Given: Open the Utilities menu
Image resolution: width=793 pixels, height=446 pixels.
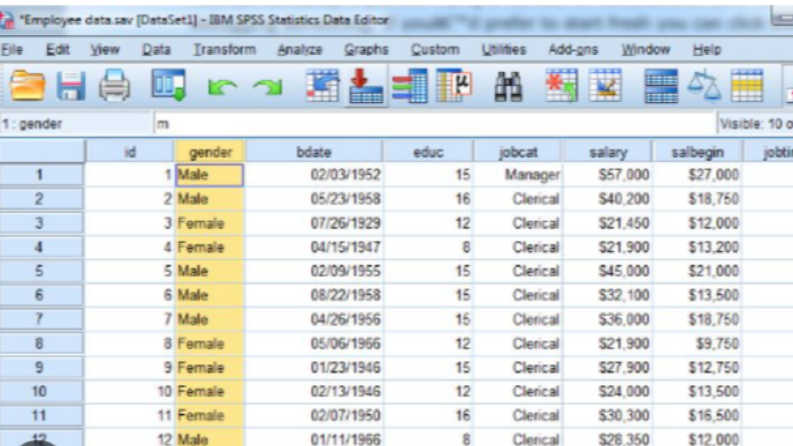Looking at the screenshot, I should point(504,50).
